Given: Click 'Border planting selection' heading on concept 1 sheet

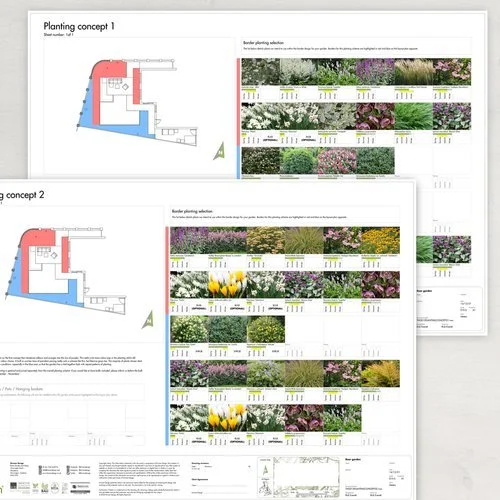Looking at the screenshot, I should (263, 43).
